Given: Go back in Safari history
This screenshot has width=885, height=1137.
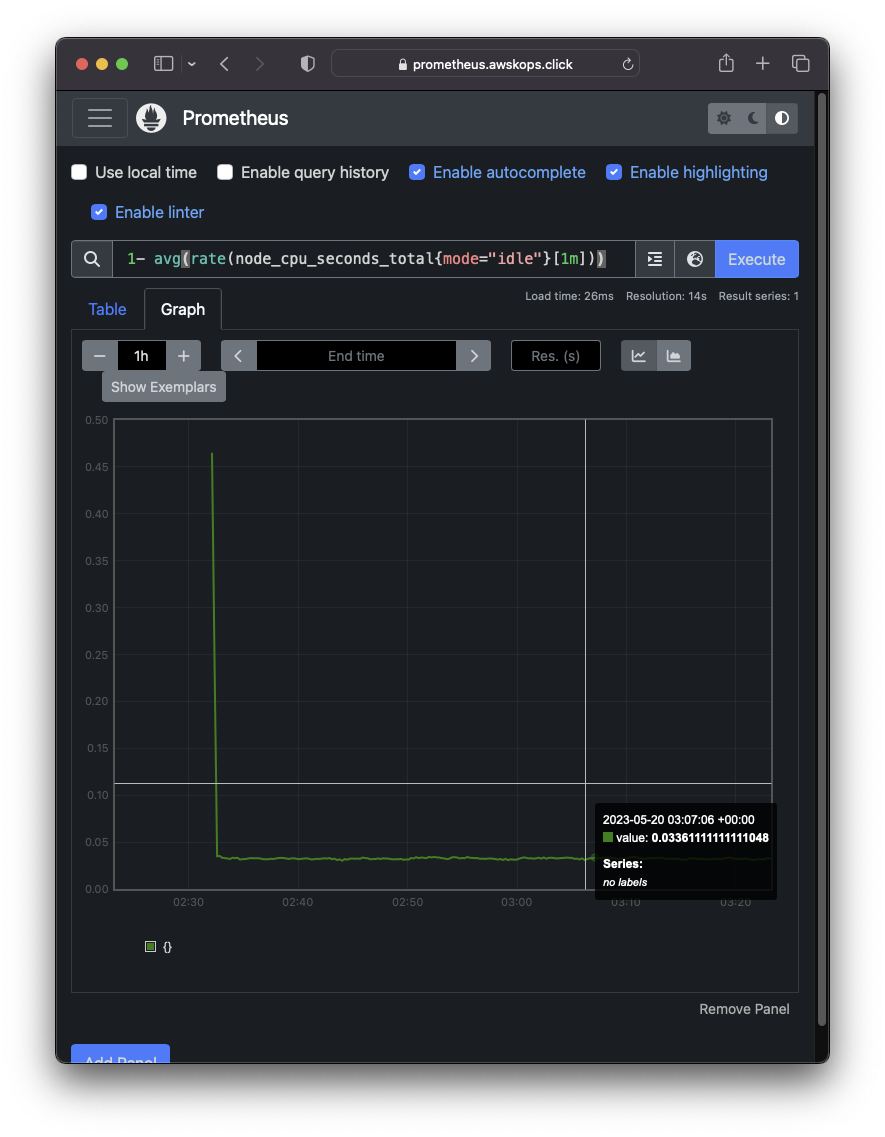Looking at the screenshot, I should click(225, 64).
